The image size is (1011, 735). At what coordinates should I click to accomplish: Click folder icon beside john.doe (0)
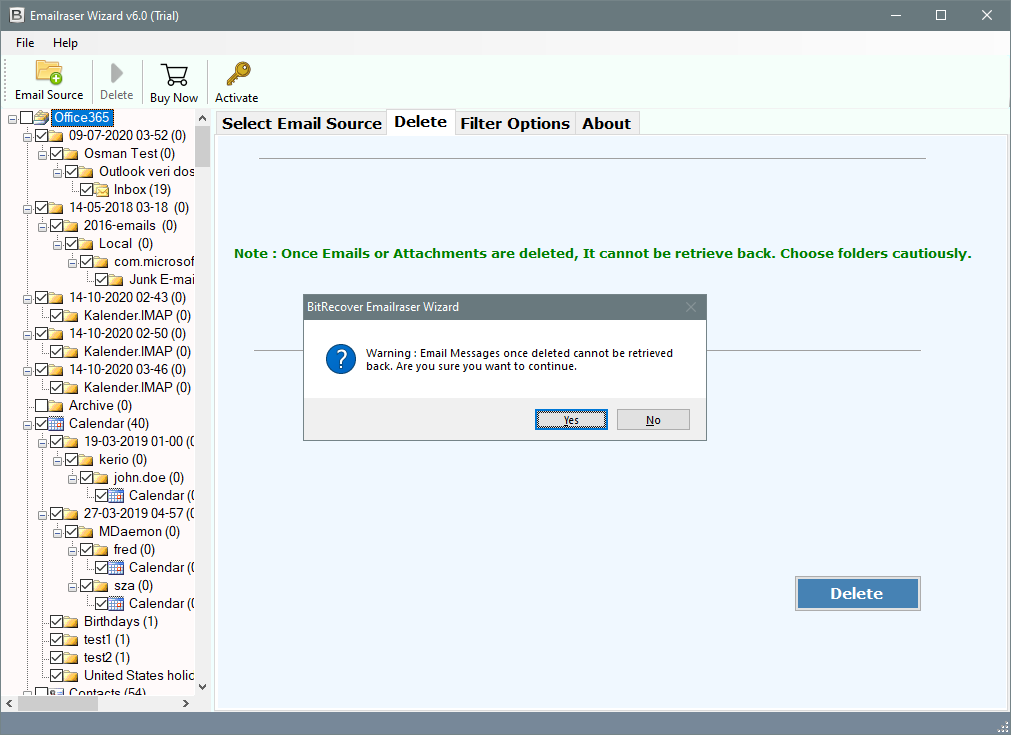(x=101, y=478)
